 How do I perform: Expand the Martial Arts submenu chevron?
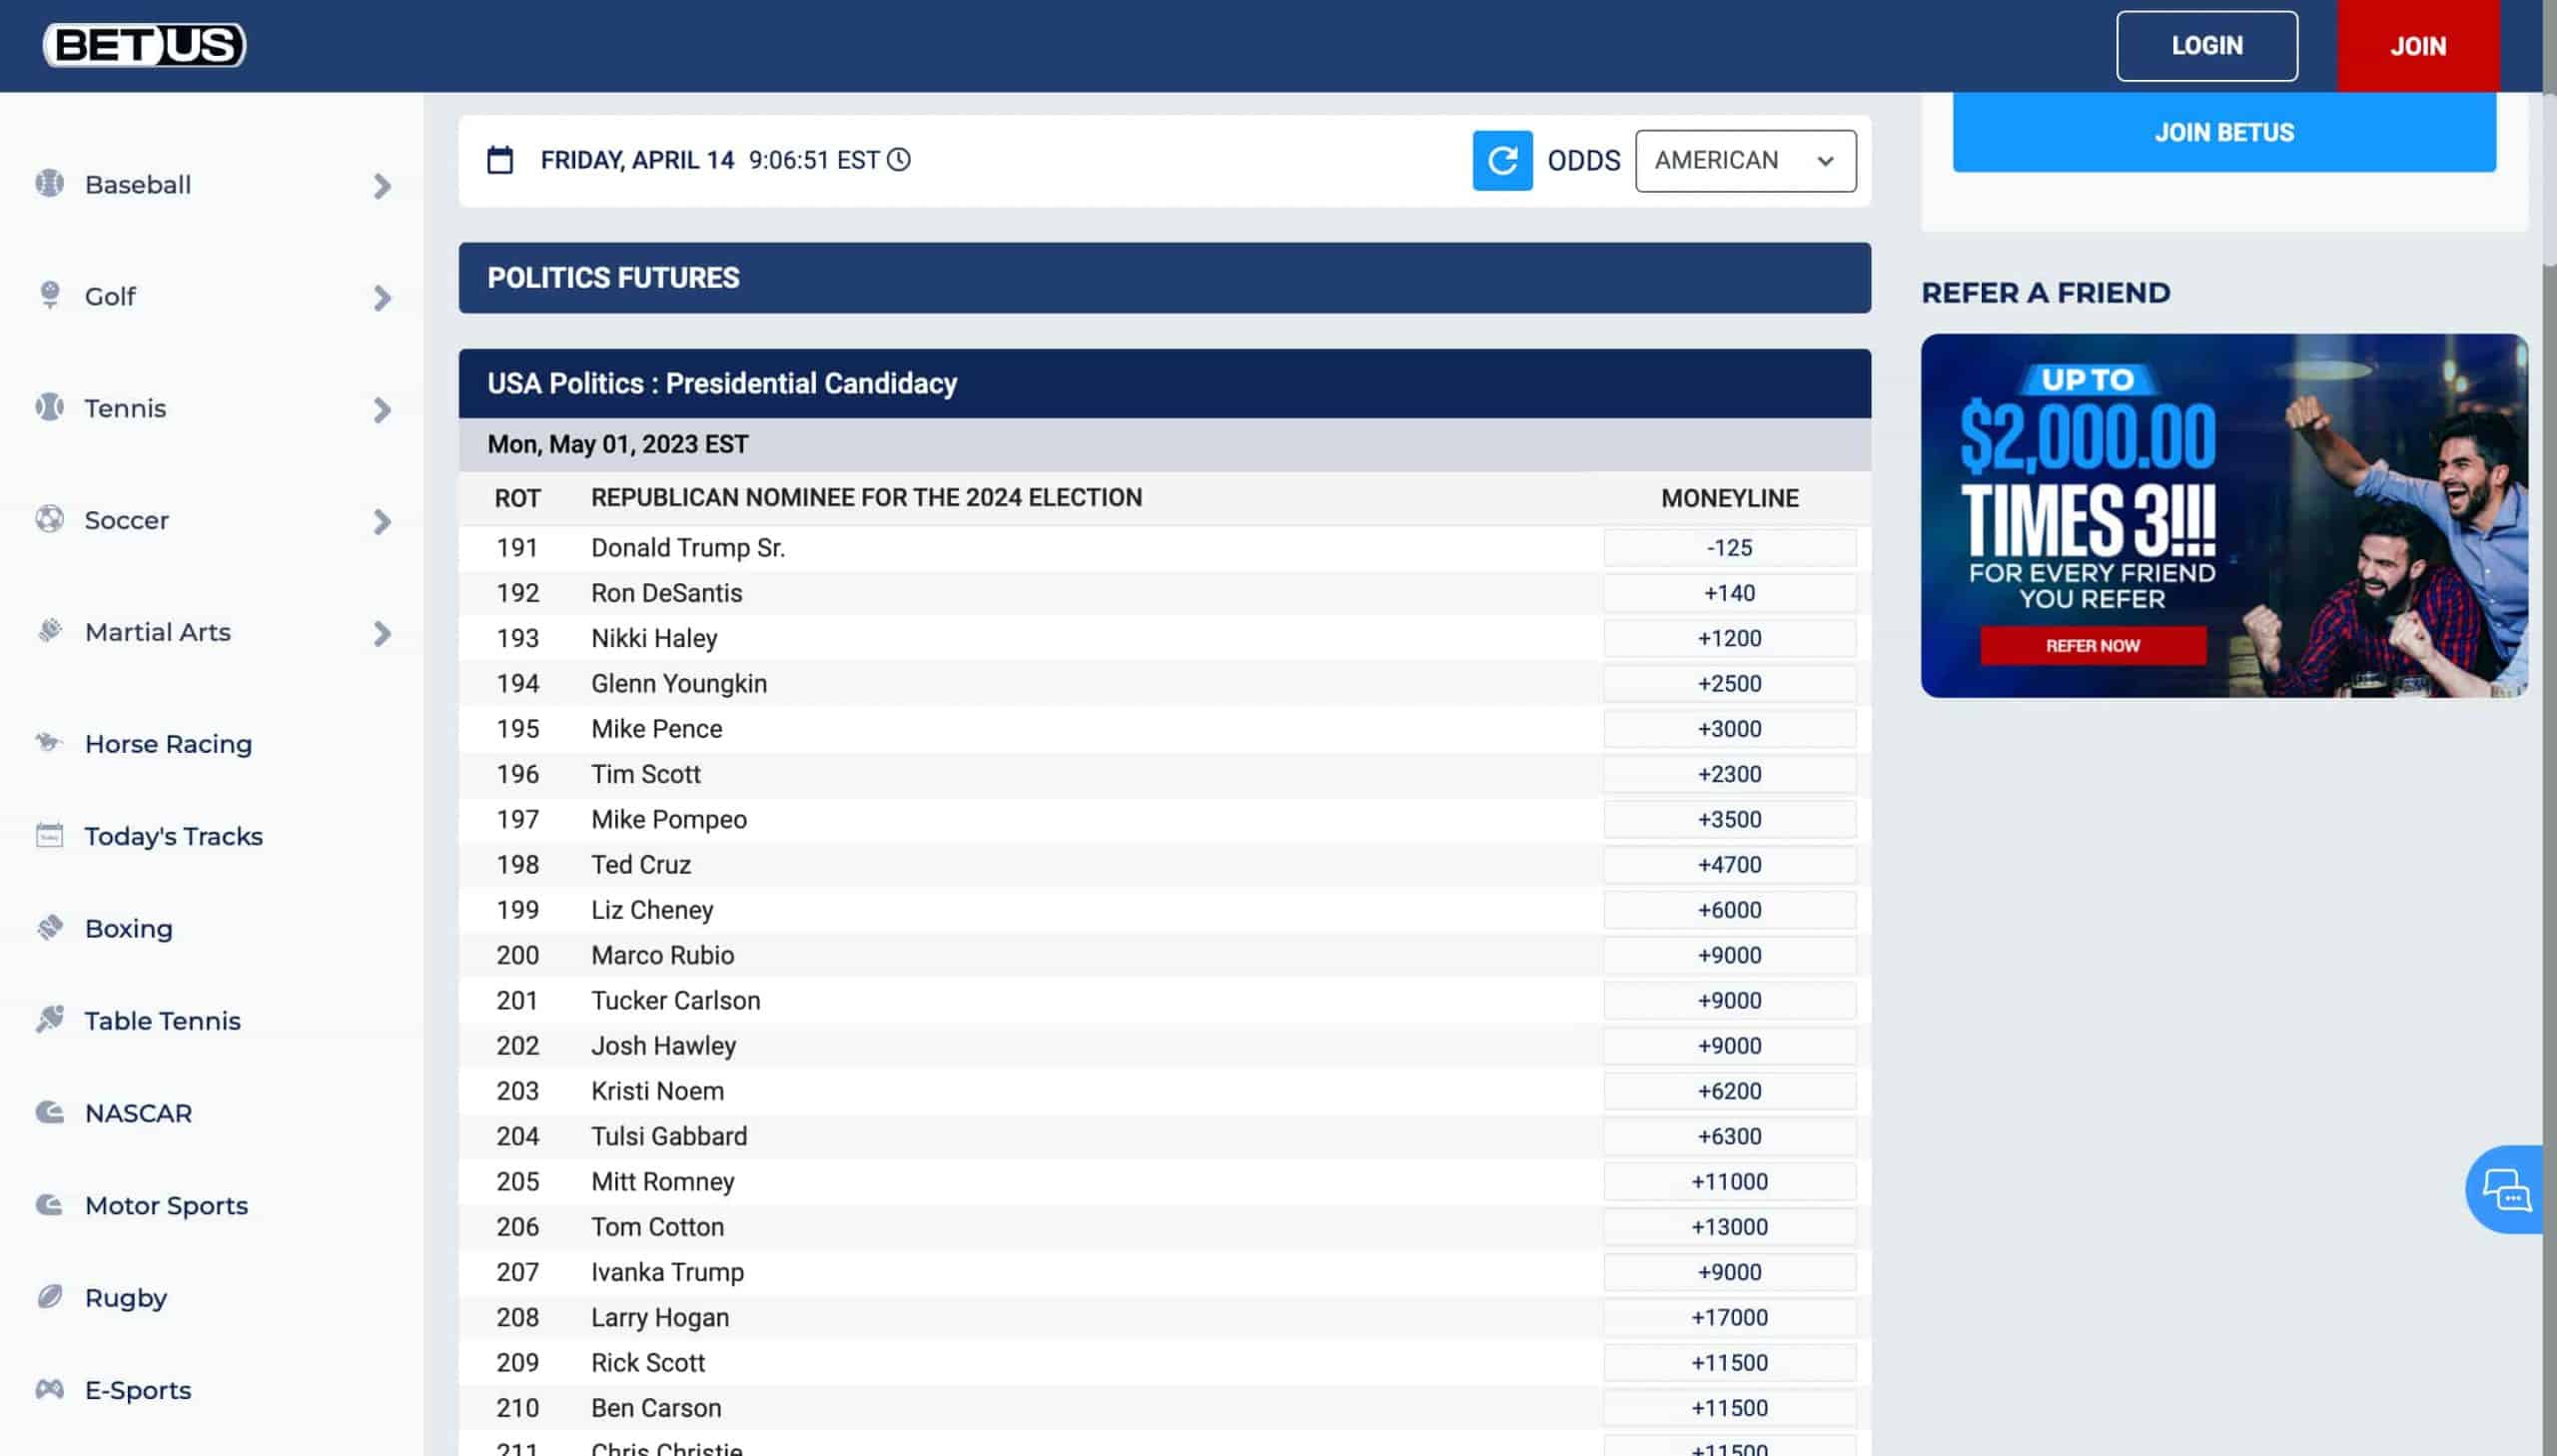coord(382,633)
